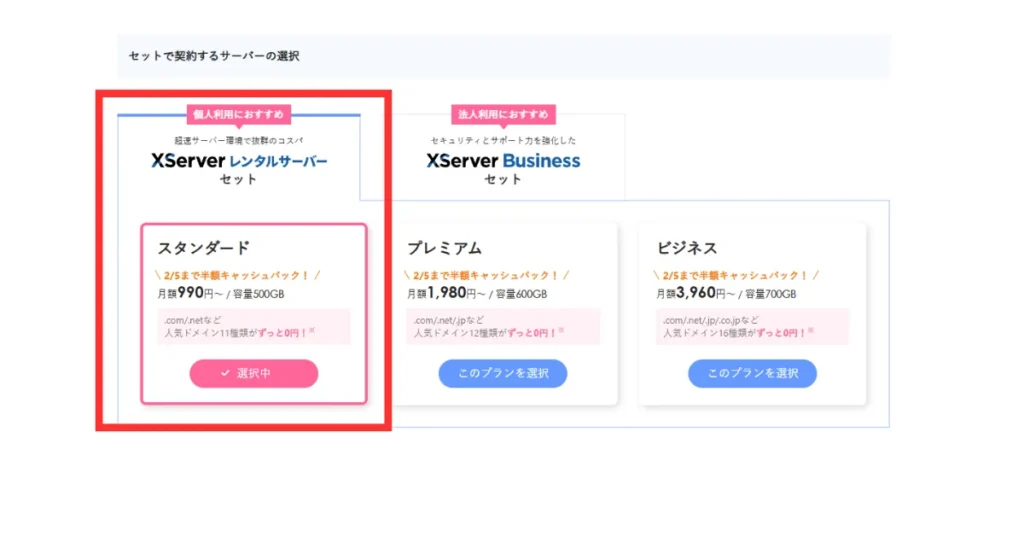The height and width of the screenshot is (538, 1024).
Task: Click the XServer レンタルサーバー logo
Action: coord(239,160)
